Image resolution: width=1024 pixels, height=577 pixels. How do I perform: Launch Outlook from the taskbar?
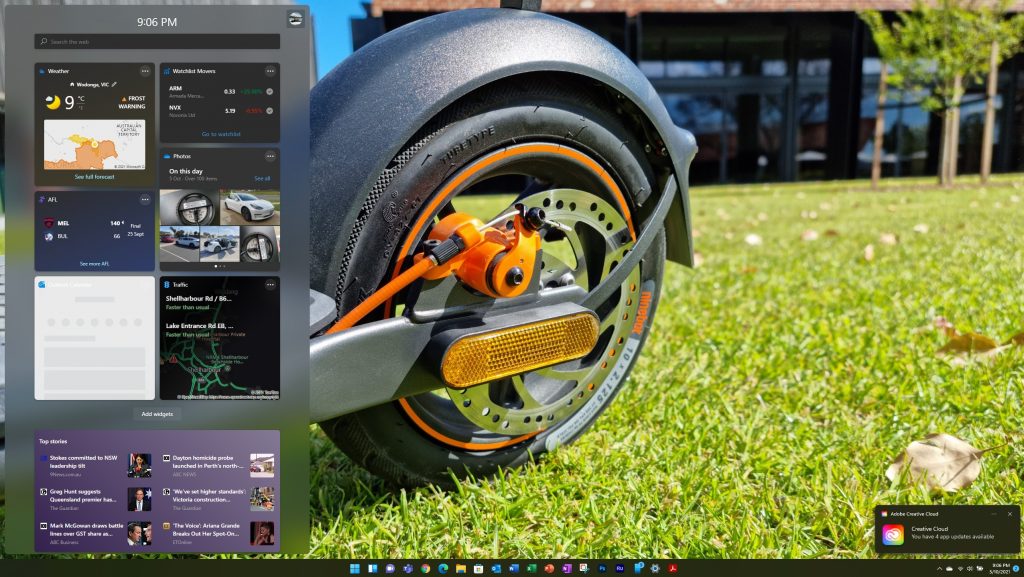(x=496, y=569)
